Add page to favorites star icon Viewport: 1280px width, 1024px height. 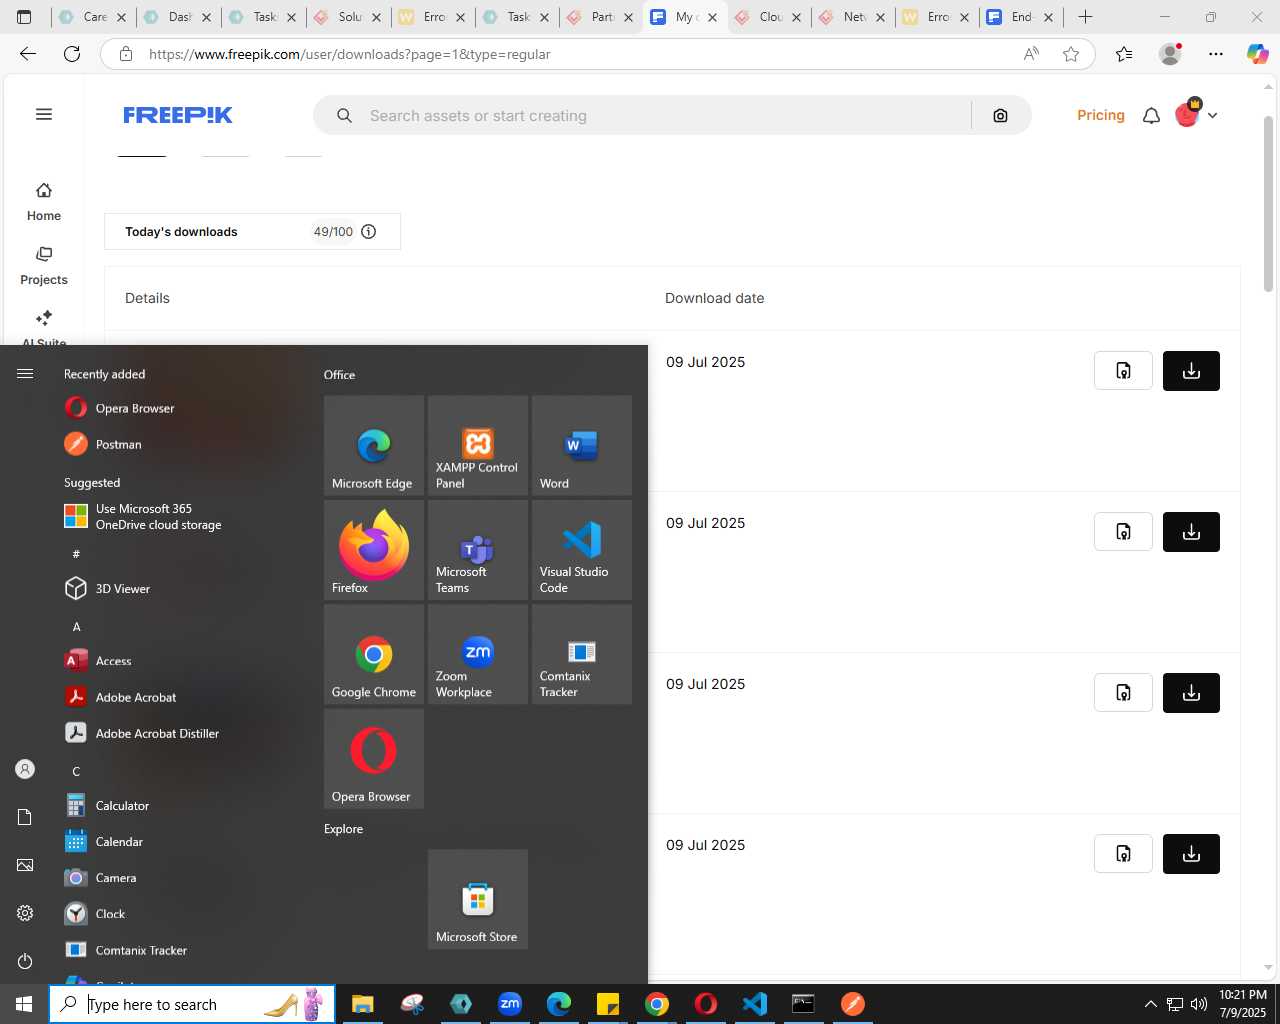pos(1071,54)
